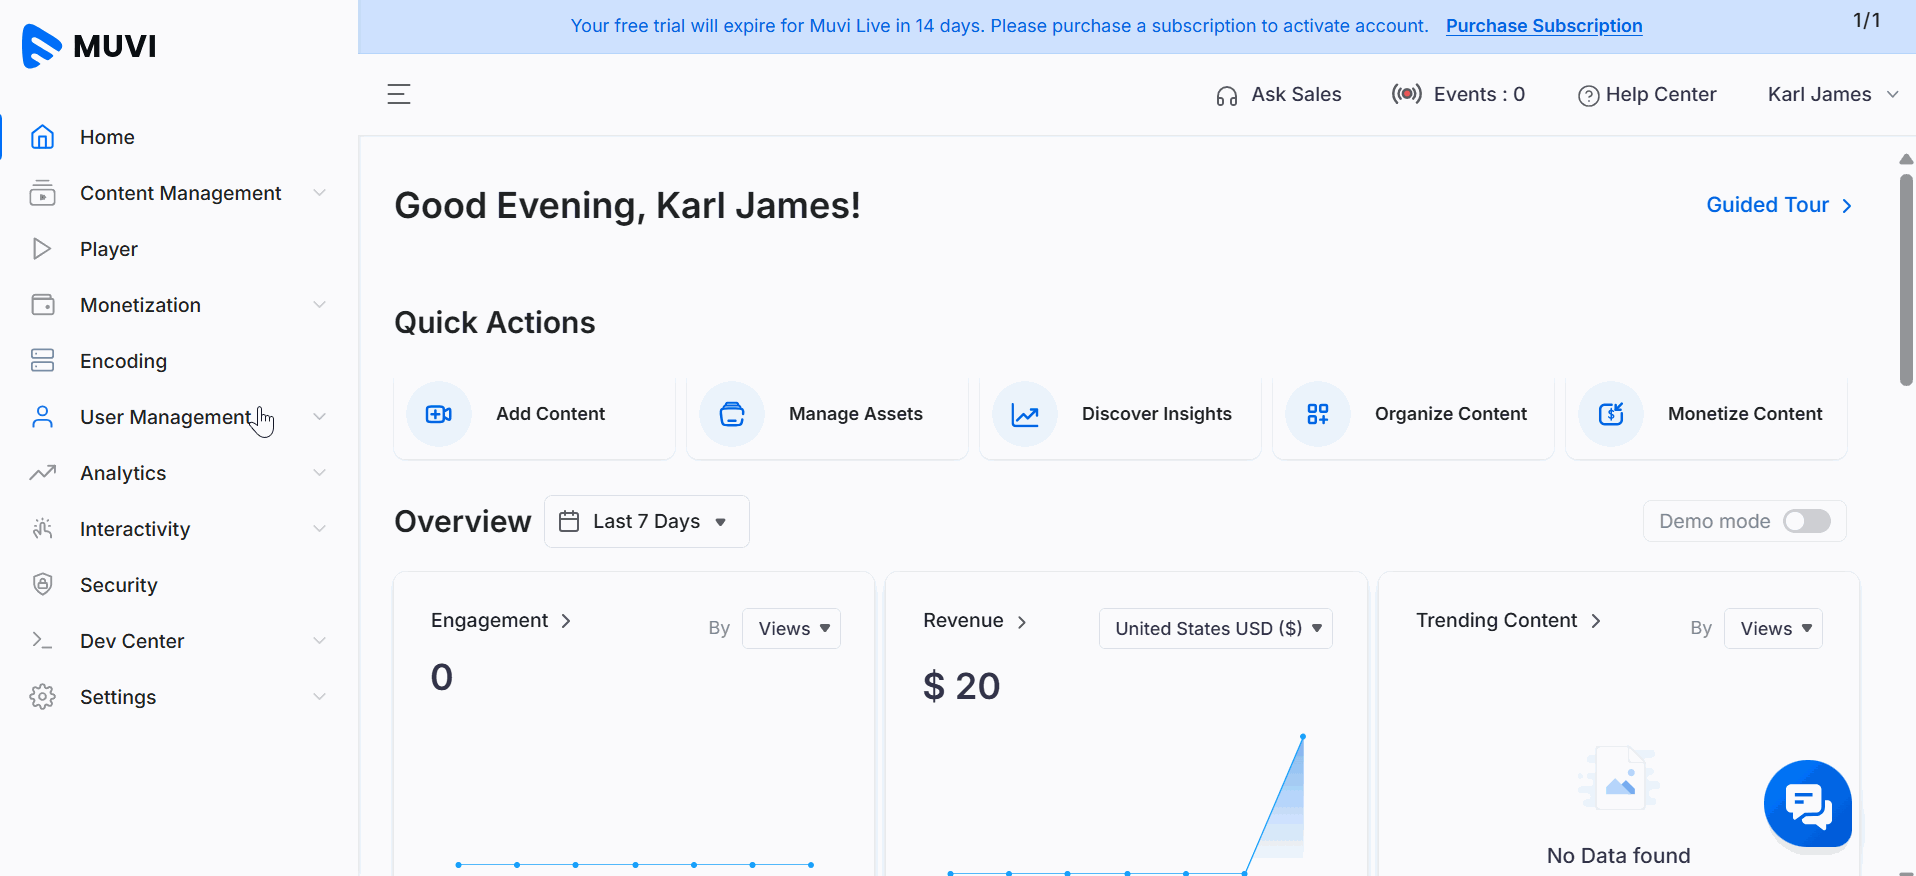Open the Last 7 Days date dropdown
This screenshot has width=1916, height=876.
pyautogui.click(x=647, y=521)
